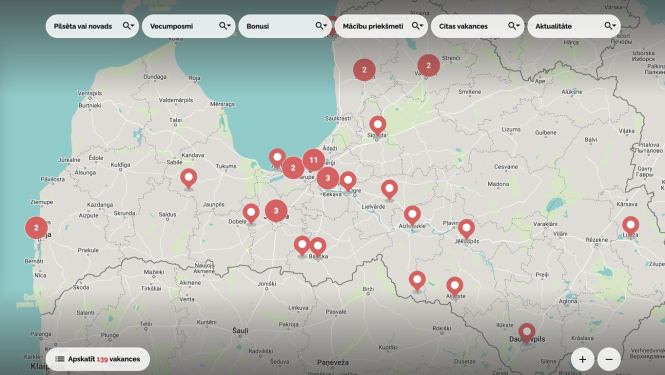665x375 pixels.
Task: Select the map pin at Ludza
Action: pos(631,226)
